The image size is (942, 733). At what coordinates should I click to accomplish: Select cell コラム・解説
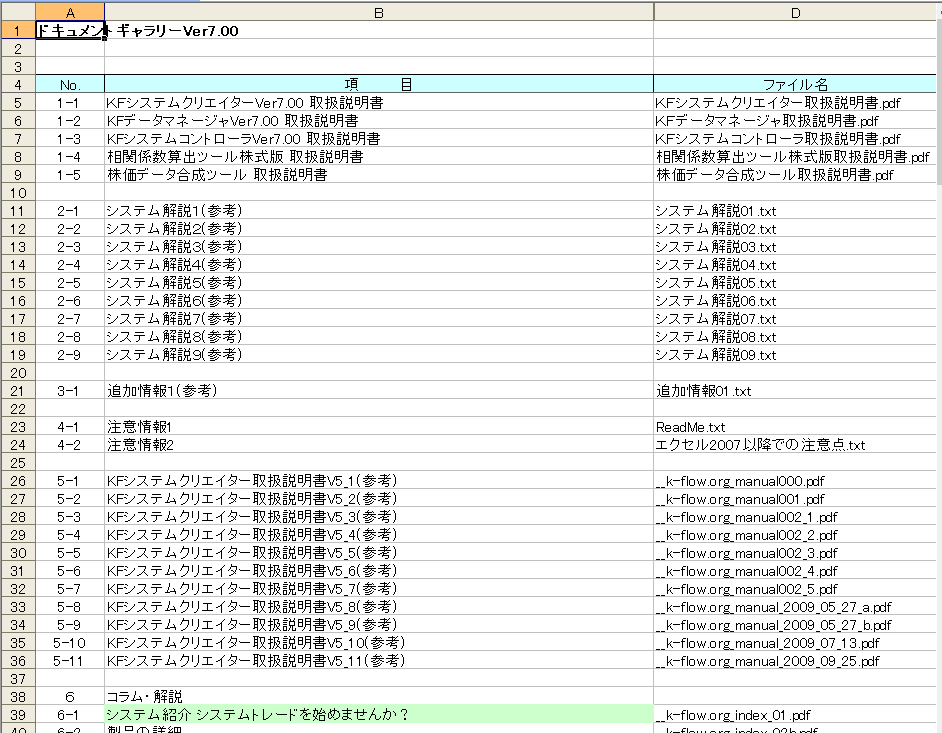(x=378, y=697)
